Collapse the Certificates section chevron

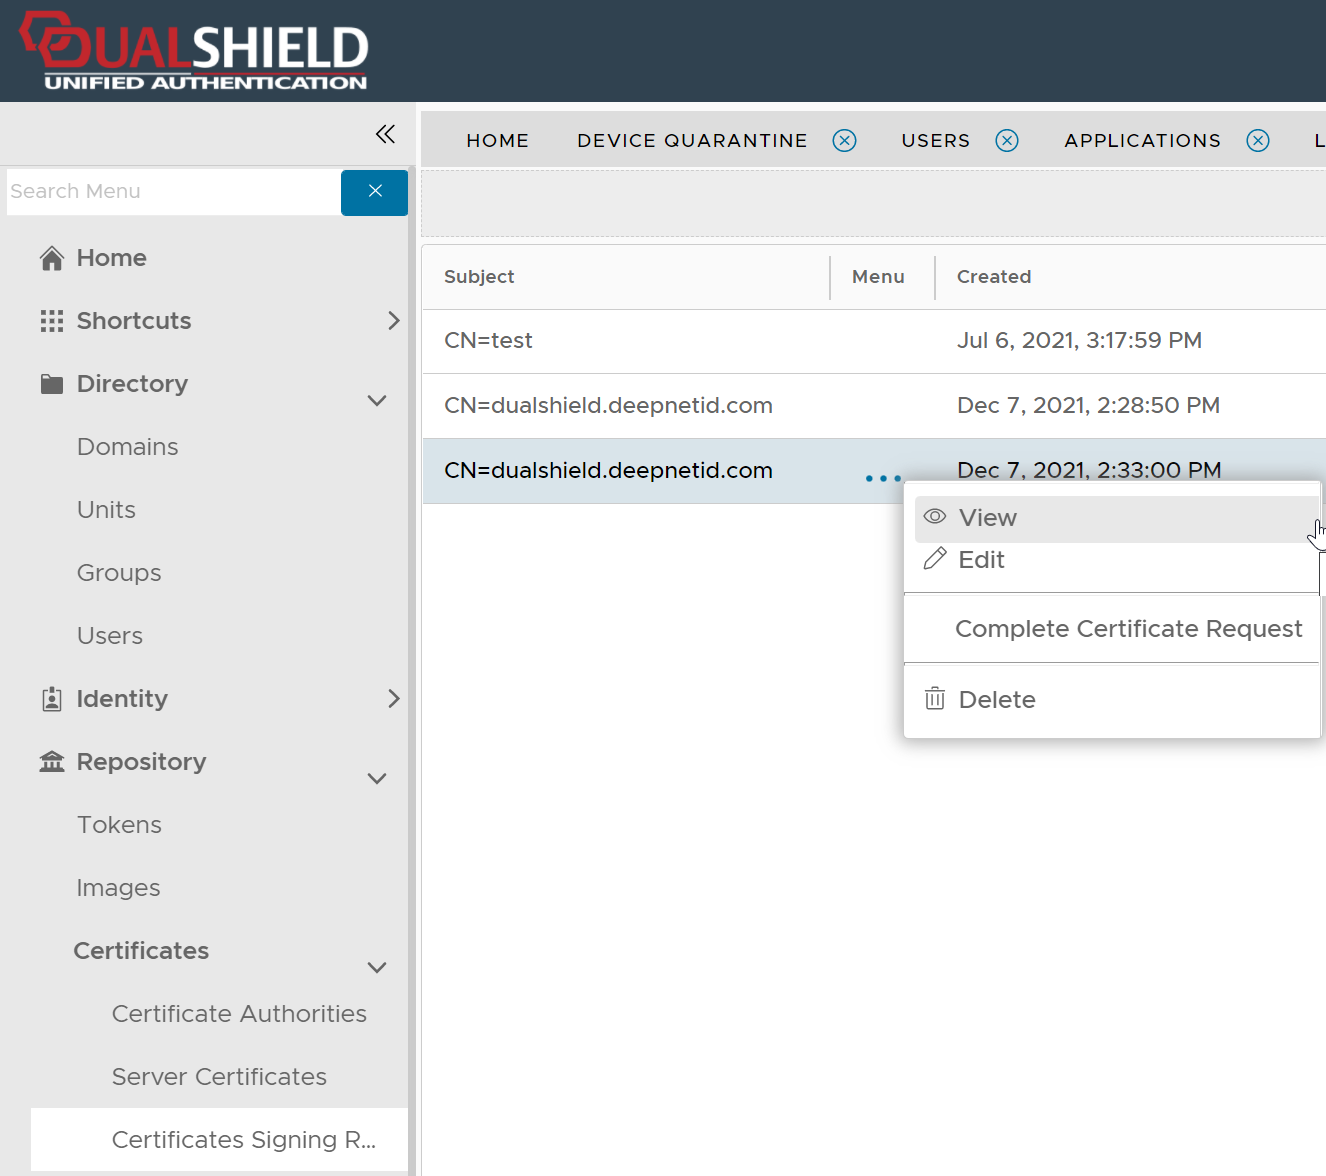pos(377,968)
